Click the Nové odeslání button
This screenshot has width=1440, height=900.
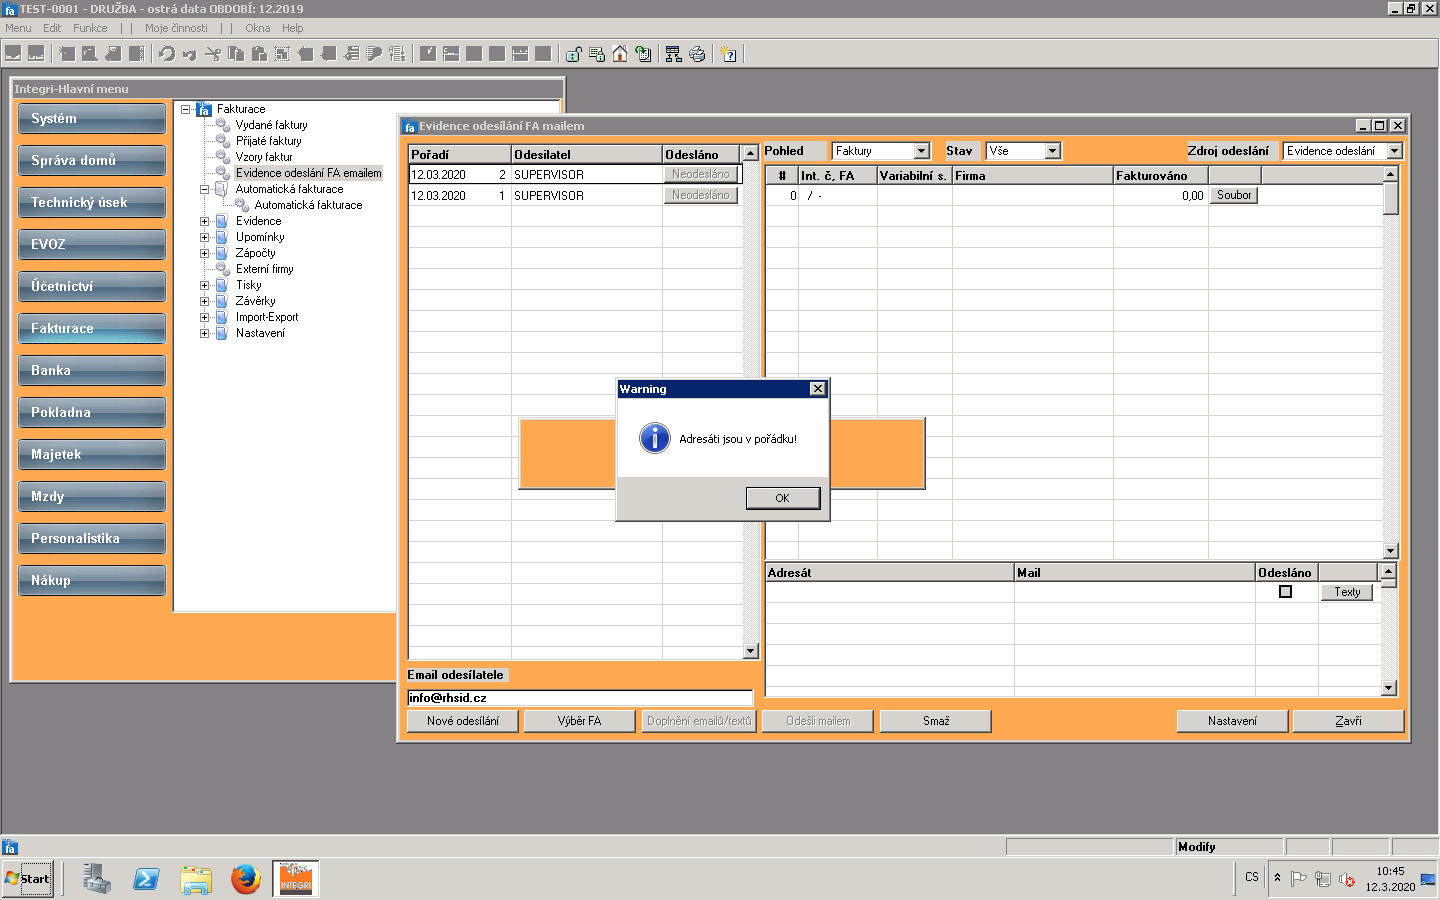tap(463, 721)
